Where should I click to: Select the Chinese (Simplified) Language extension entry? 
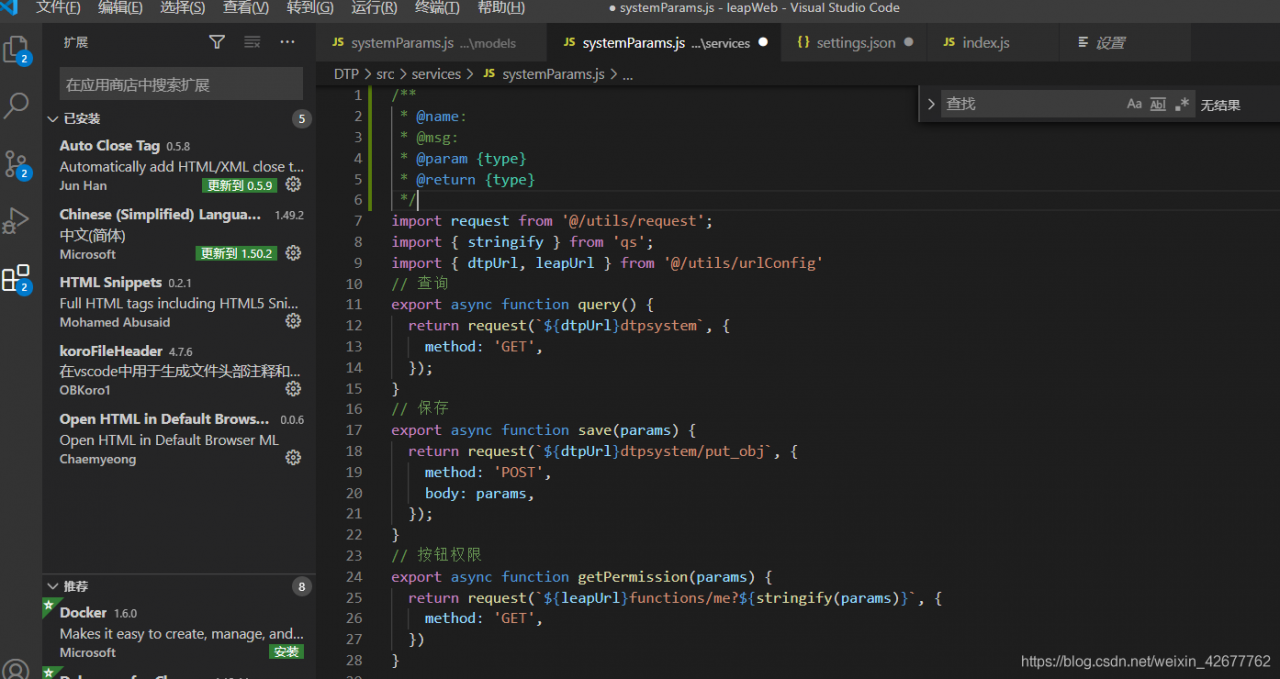tap(179, 234)
